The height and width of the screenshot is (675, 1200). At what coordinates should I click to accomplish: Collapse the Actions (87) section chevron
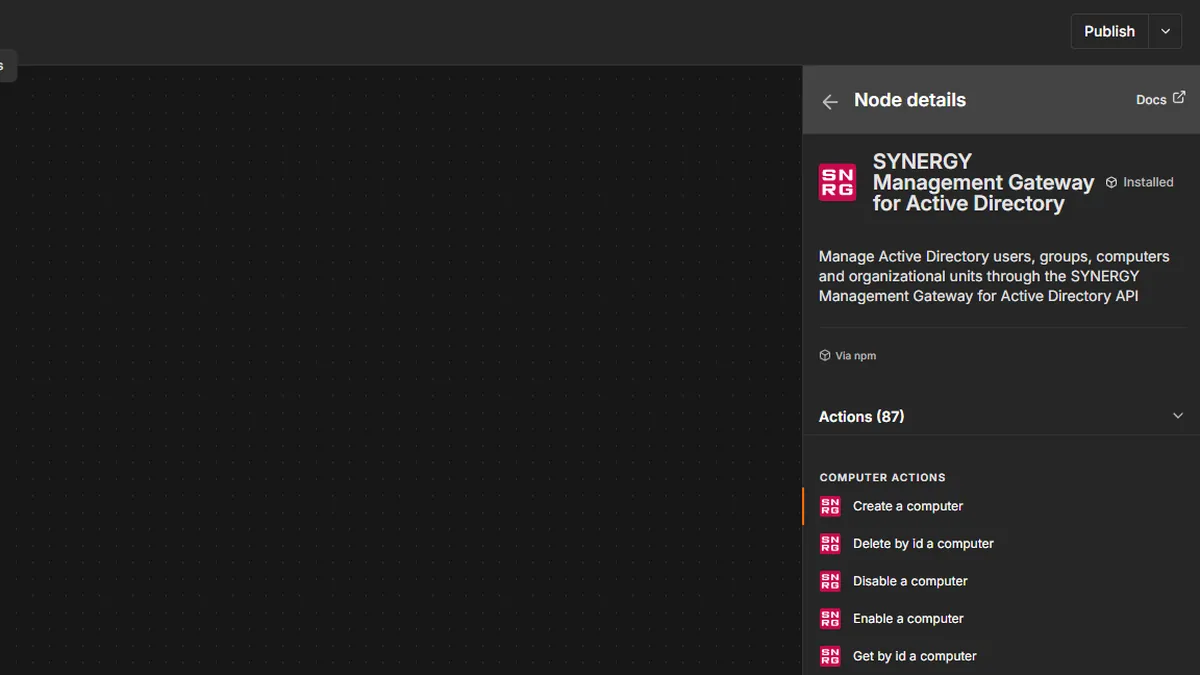pyautogui.click(x=1177, y=416)
